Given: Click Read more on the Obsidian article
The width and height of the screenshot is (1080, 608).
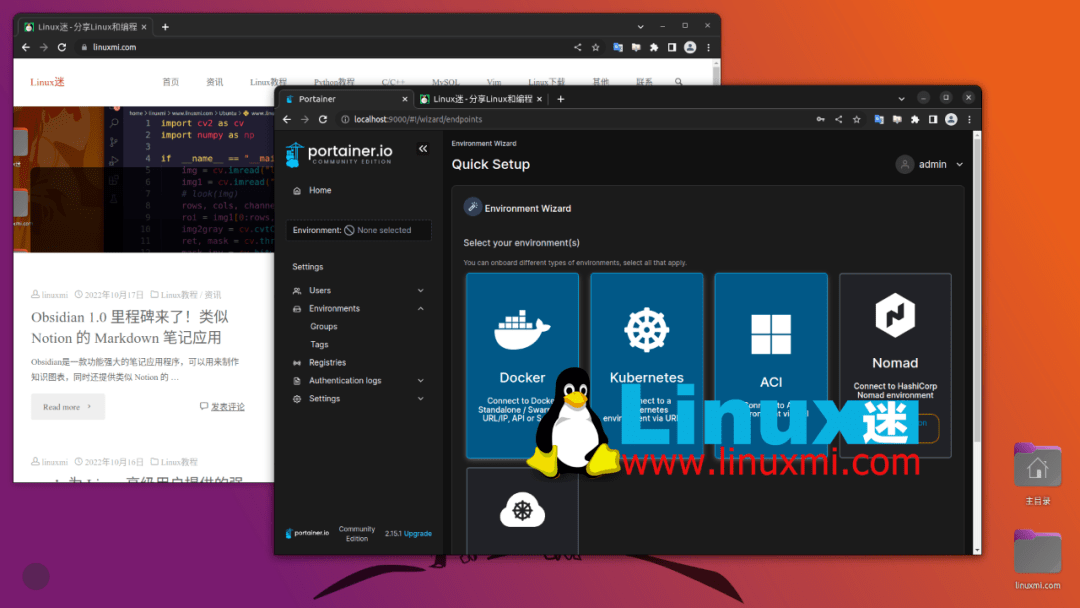Looking at the screenshot, I should [67, 407].
